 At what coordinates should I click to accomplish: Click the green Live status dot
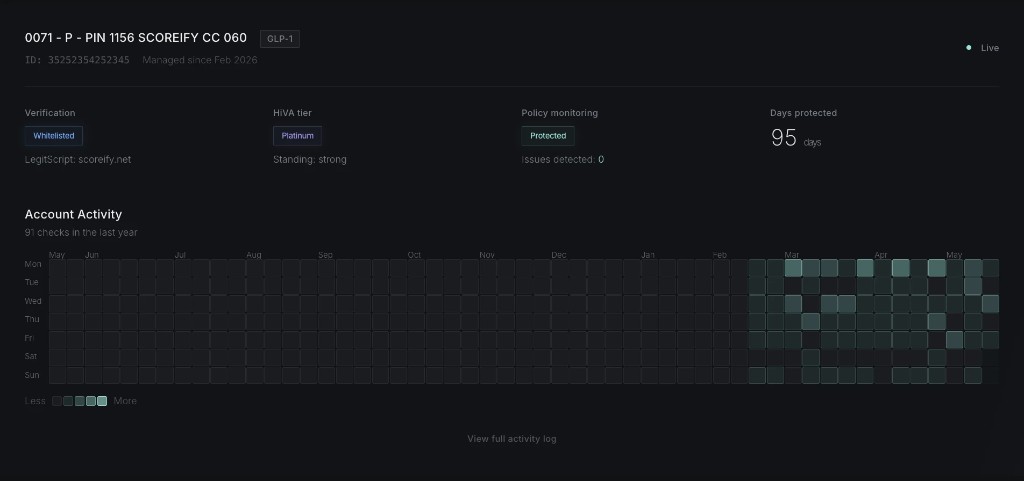click(x=968, y=48)
